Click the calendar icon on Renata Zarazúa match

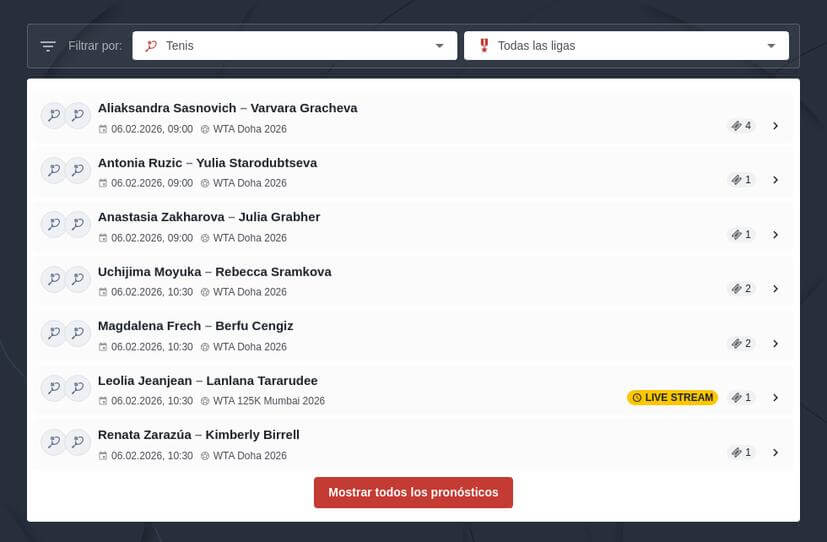coord(103,456)
